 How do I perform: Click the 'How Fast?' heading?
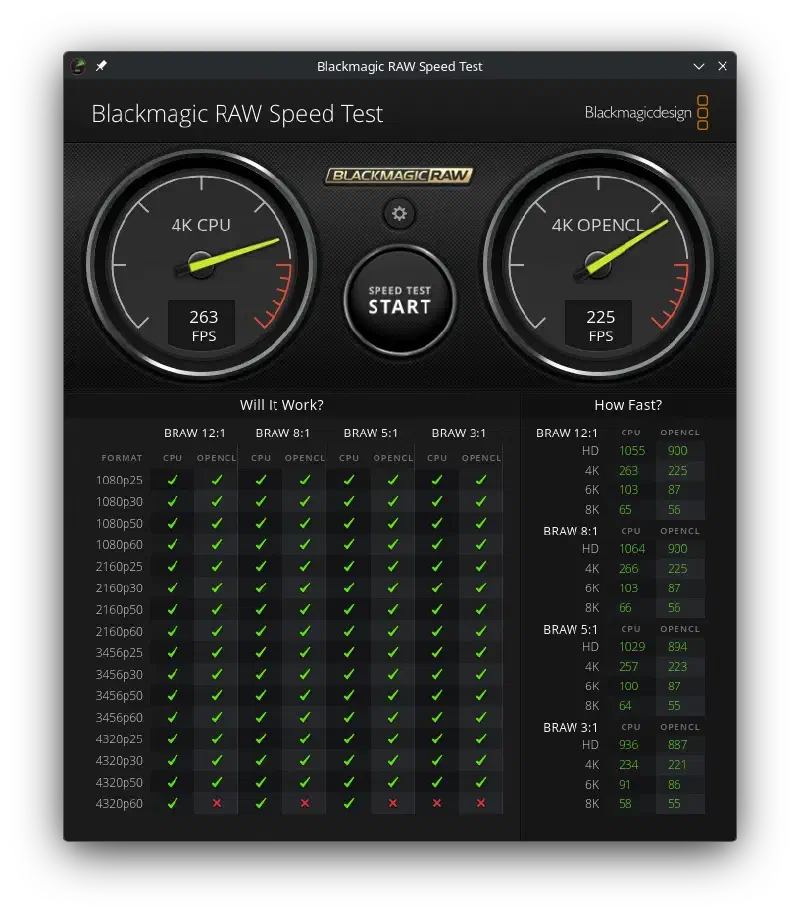tap(628, 405)
